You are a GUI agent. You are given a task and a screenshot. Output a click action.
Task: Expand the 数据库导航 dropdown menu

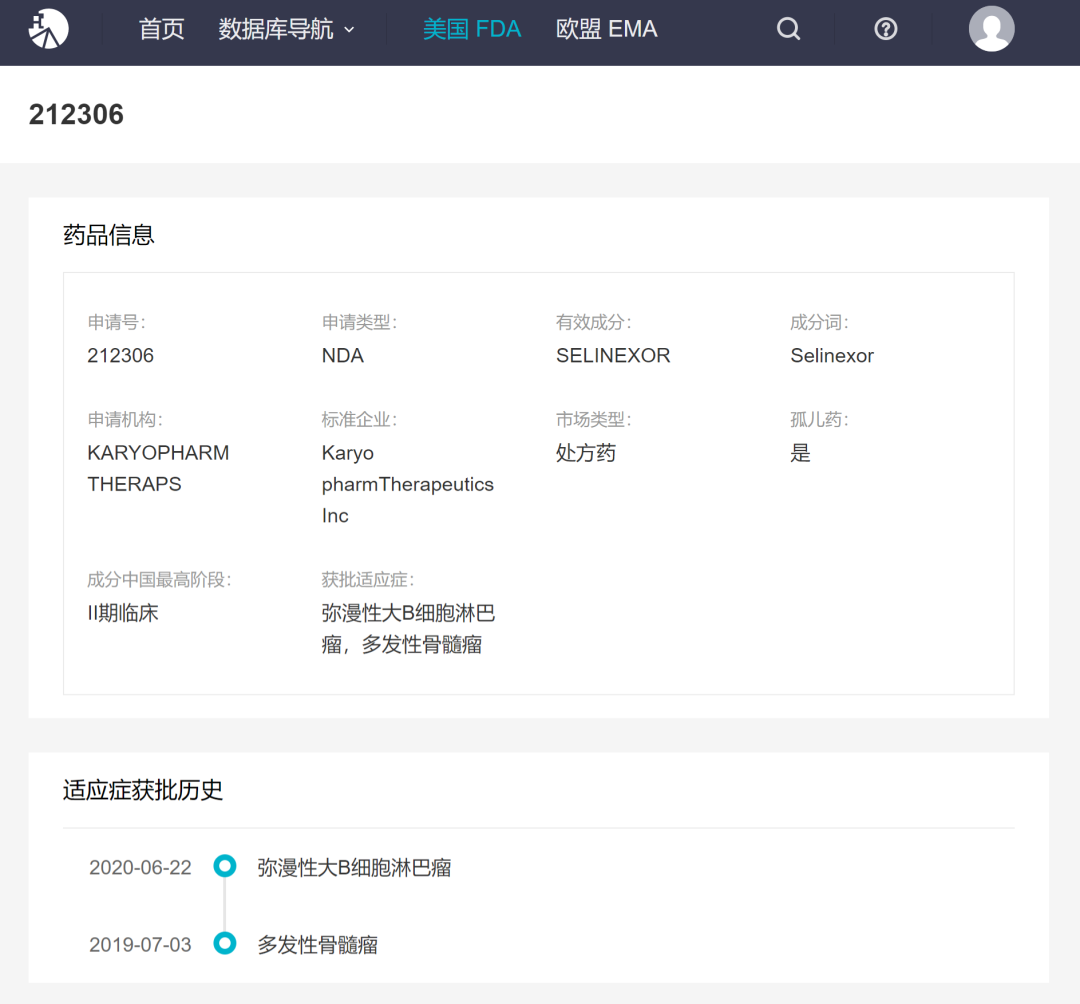pyautogui.click(x=286, y=29)
